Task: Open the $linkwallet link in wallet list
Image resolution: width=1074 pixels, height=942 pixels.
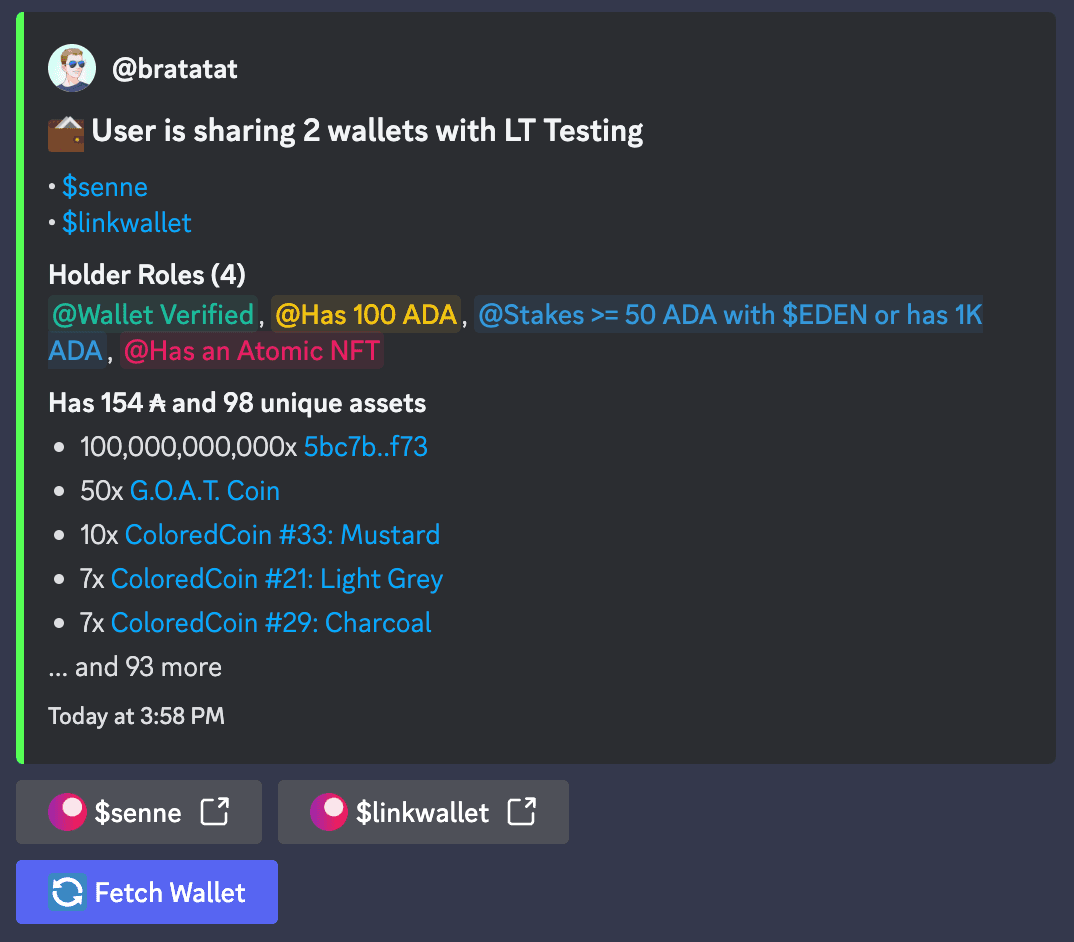Action: [127, 223]
